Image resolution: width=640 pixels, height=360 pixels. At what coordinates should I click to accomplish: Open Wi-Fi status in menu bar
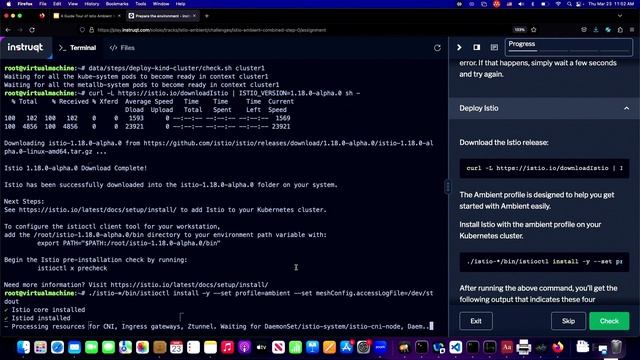558,4
